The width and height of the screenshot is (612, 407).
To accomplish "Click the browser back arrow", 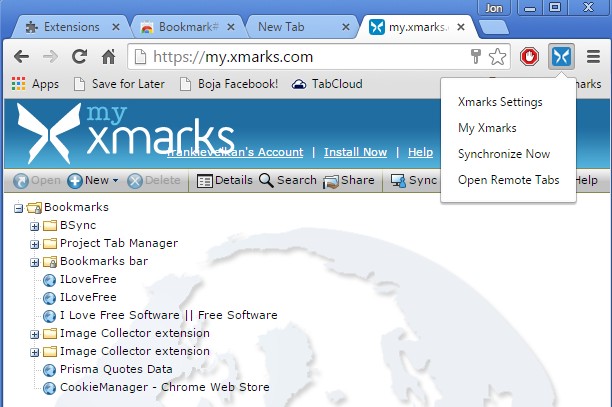I will click(21, 57).
